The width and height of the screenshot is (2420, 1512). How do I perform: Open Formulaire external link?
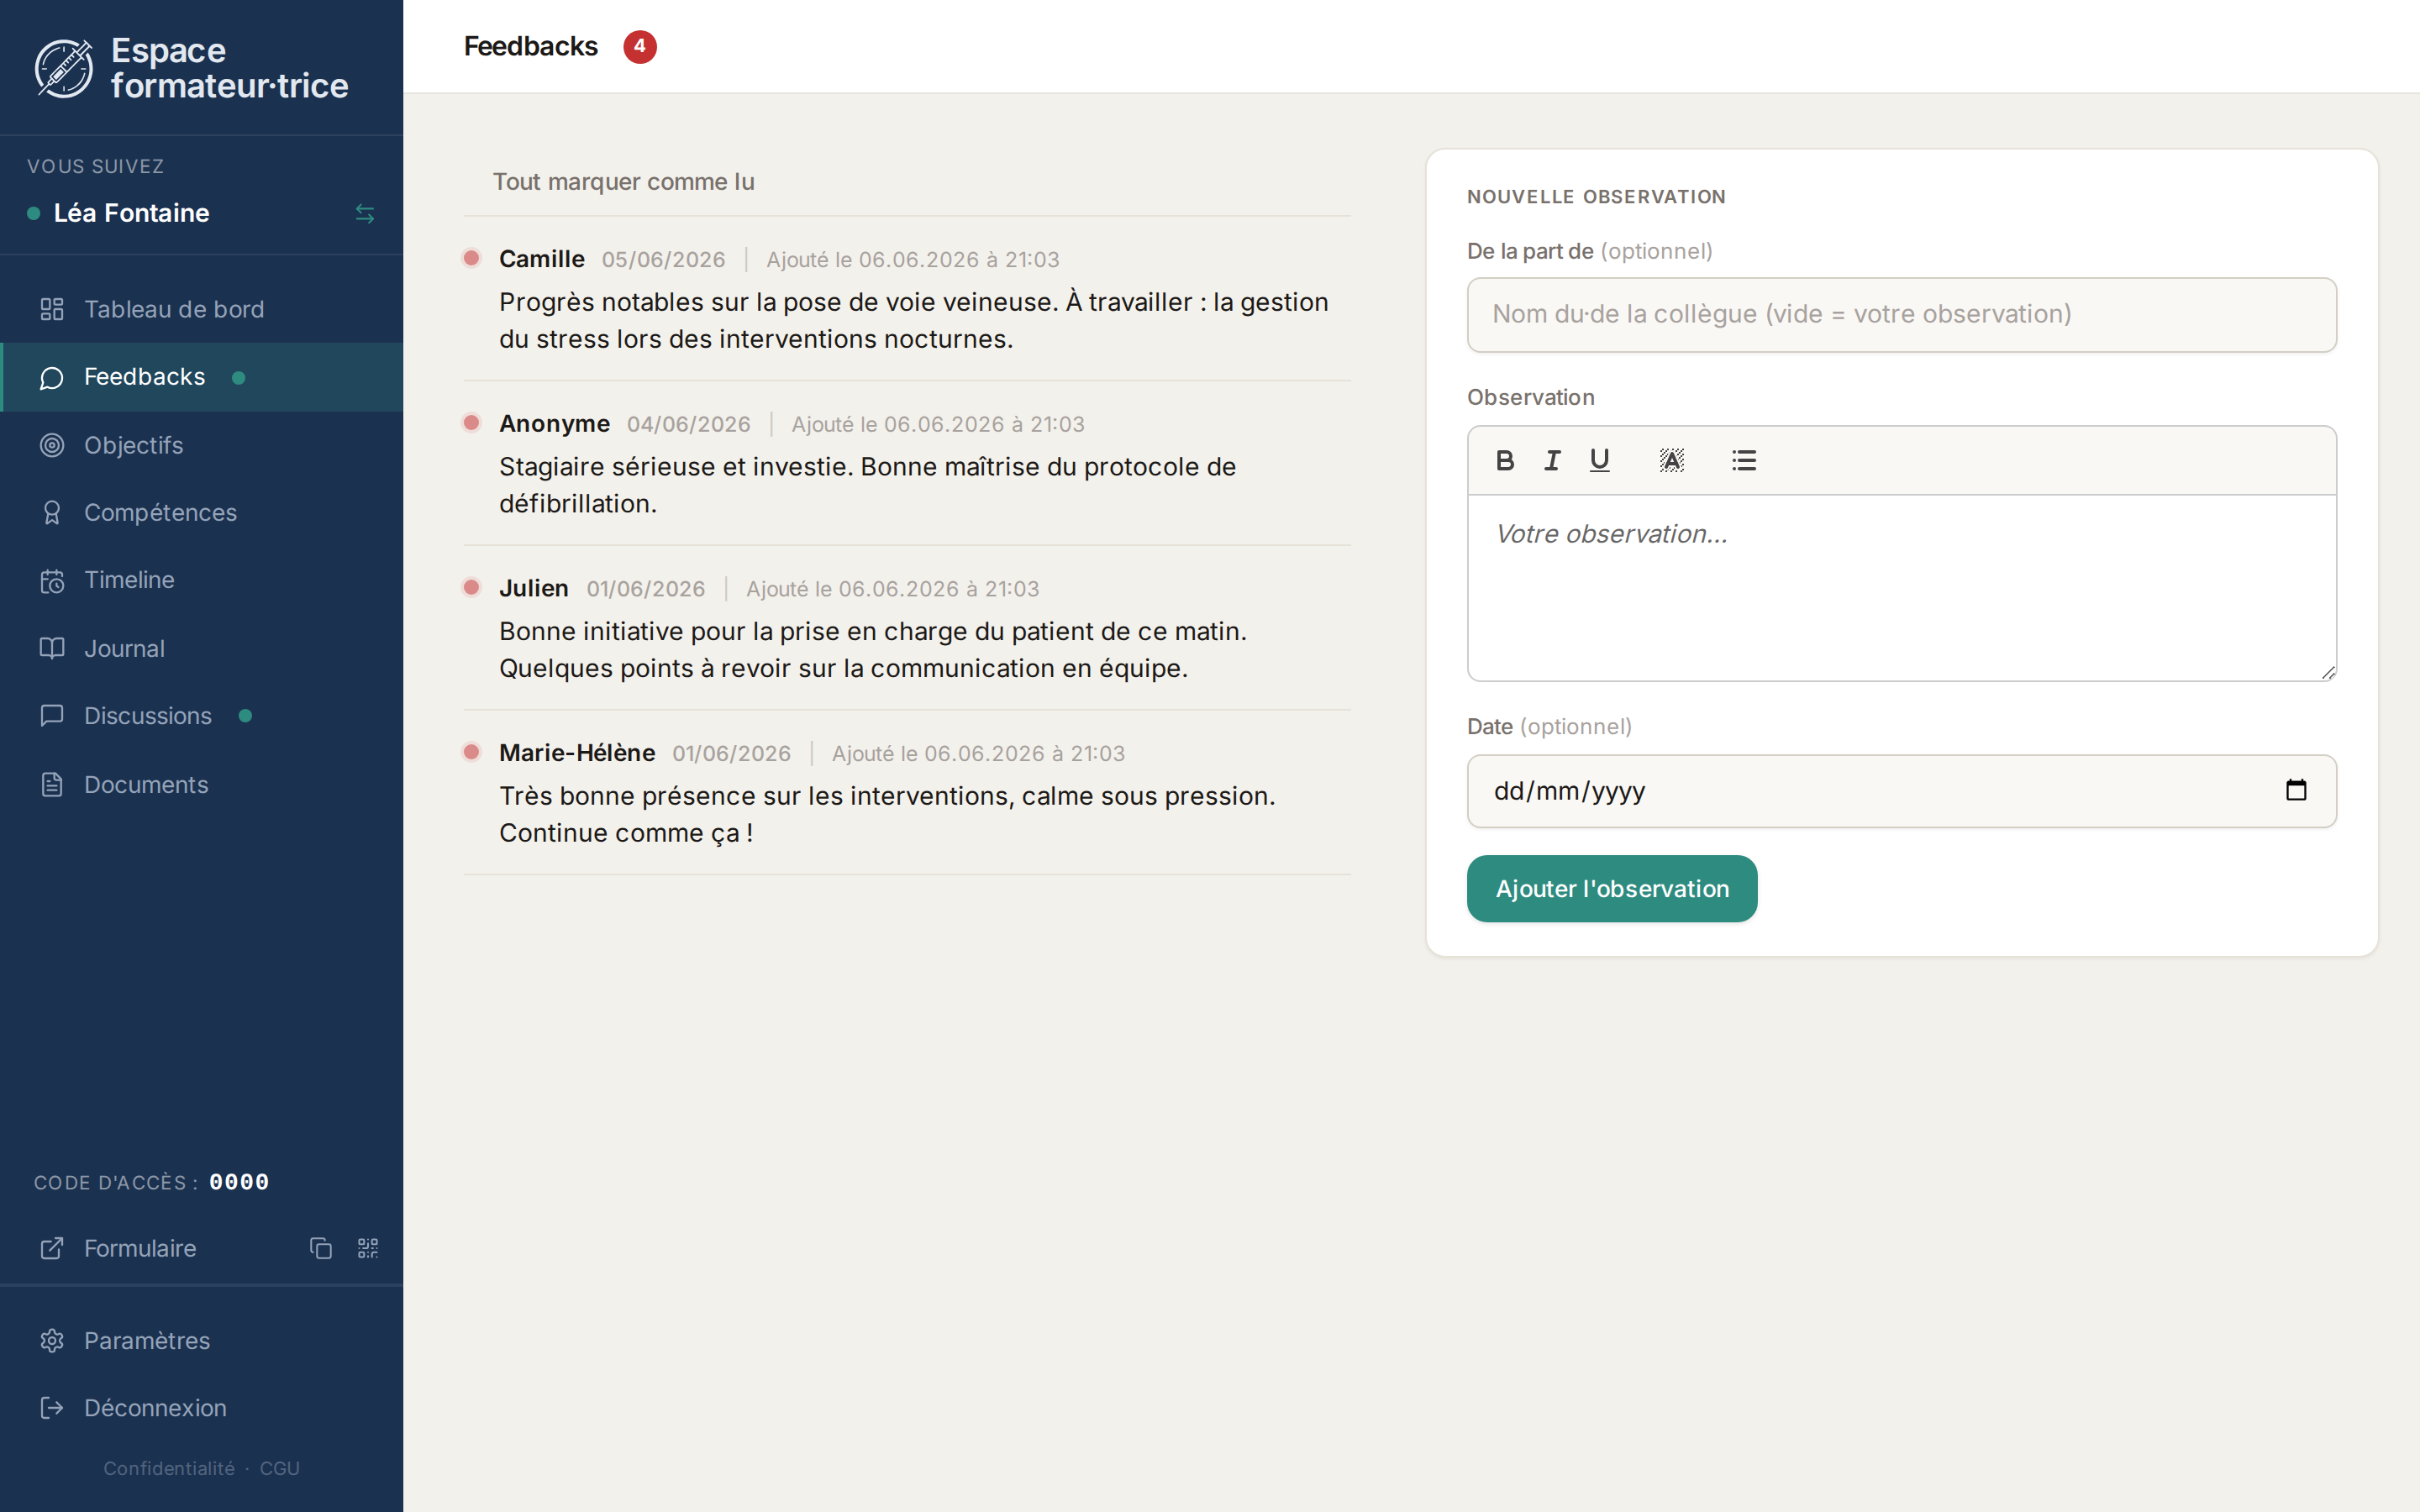point(140,1248)
